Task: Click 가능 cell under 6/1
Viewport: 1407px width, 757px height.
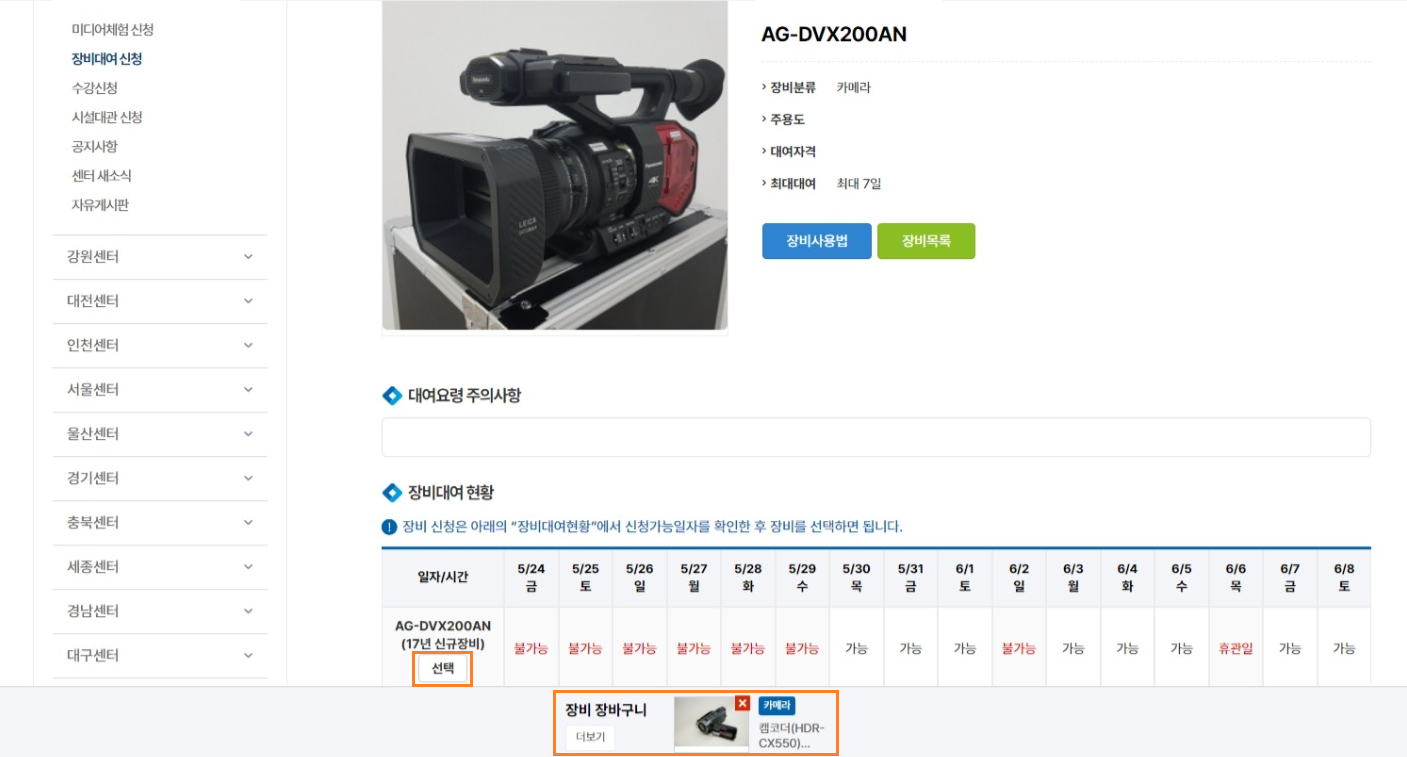Action: click(964, 648)
